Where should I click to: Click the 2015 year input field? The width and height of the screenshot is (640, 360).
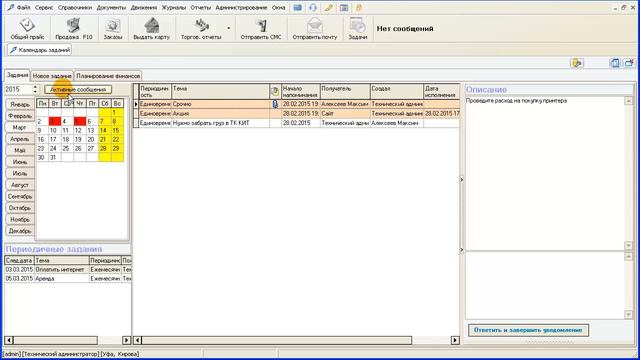(18, 89)
